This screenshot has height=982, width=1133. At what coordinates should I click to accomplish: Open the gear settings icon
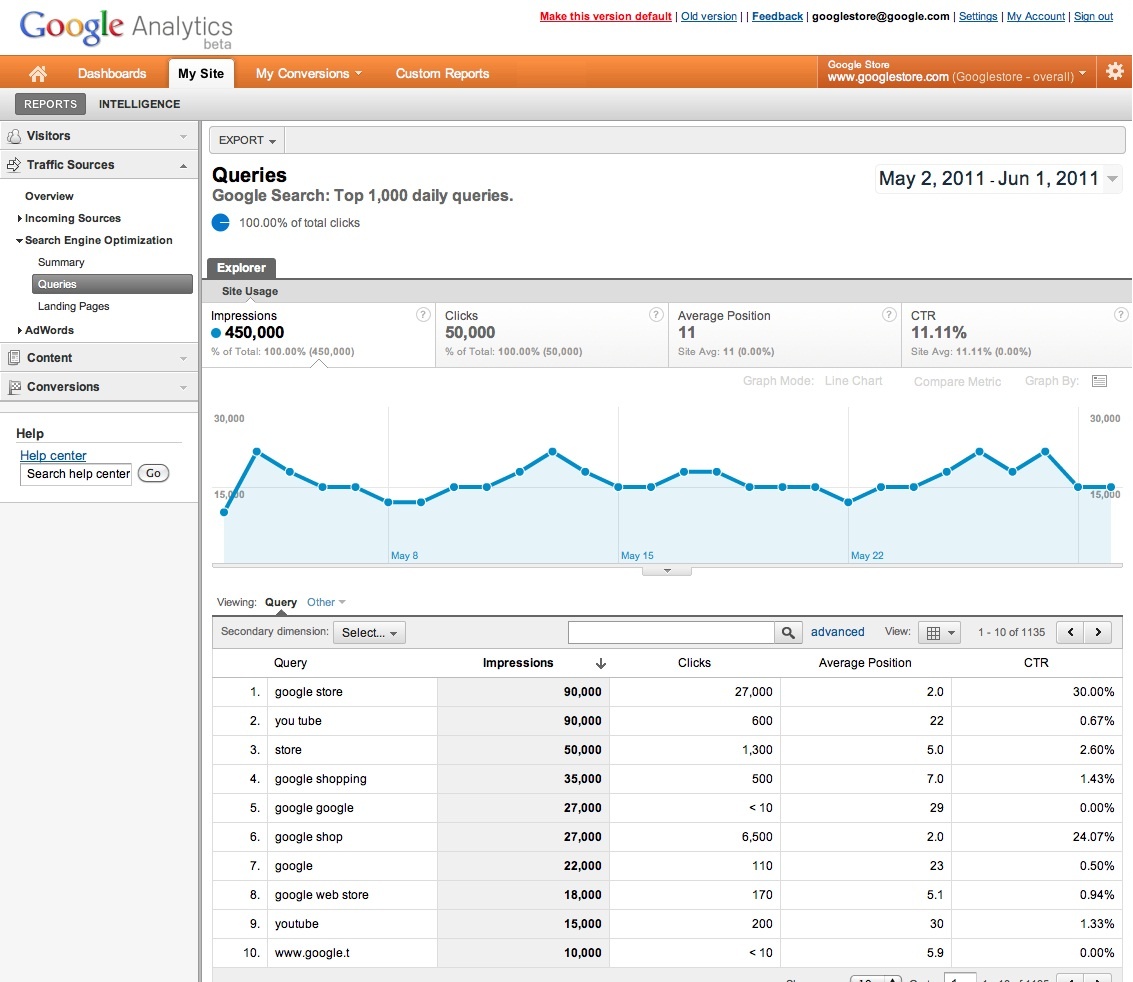point(1115,72)
